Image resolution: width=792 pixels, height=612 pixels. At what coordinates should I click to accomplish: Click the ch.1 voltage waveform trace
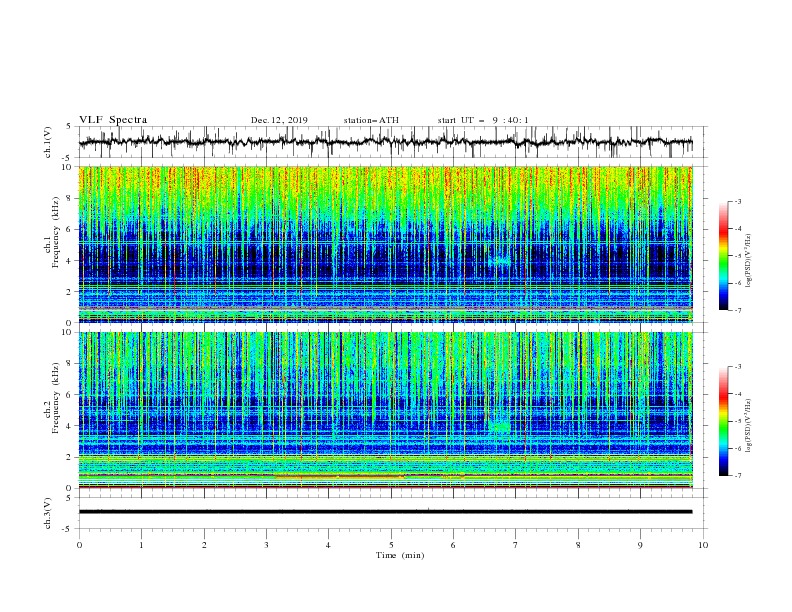click(x=385, y=142)
